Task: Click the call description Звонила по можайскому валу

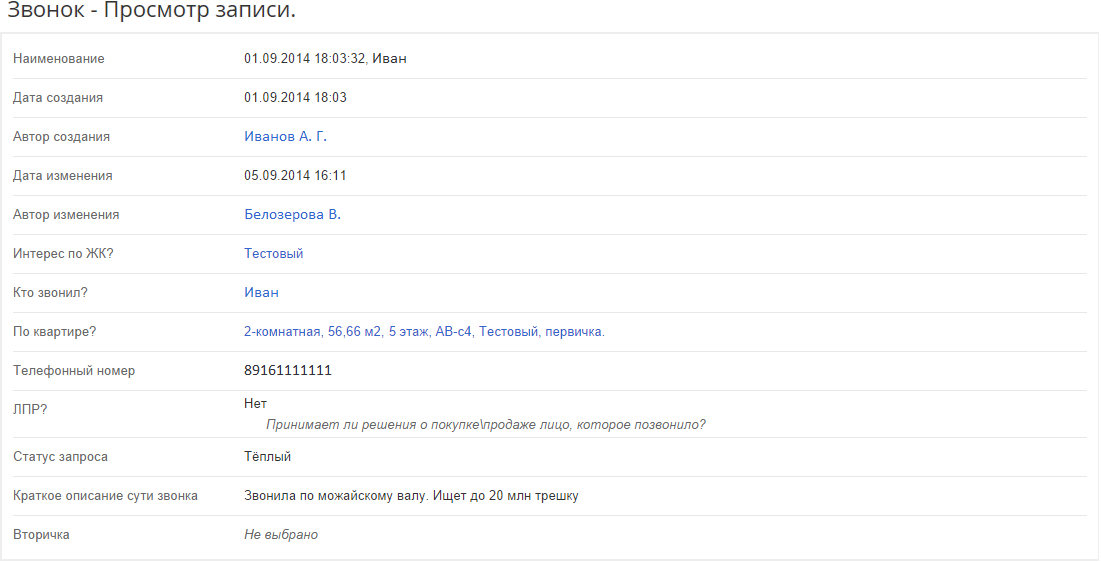Action: pyautogui.click(x=411, y=496)
